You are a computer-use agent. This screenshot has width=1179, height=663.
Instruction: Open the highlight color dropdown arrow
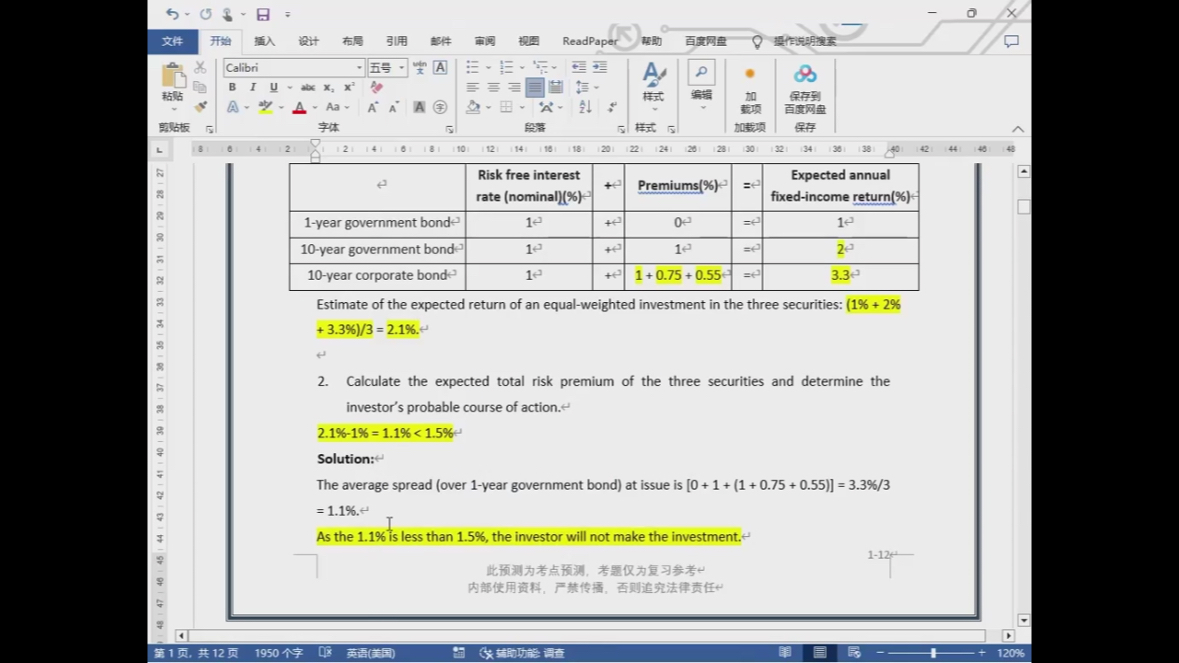pos(281,107)
